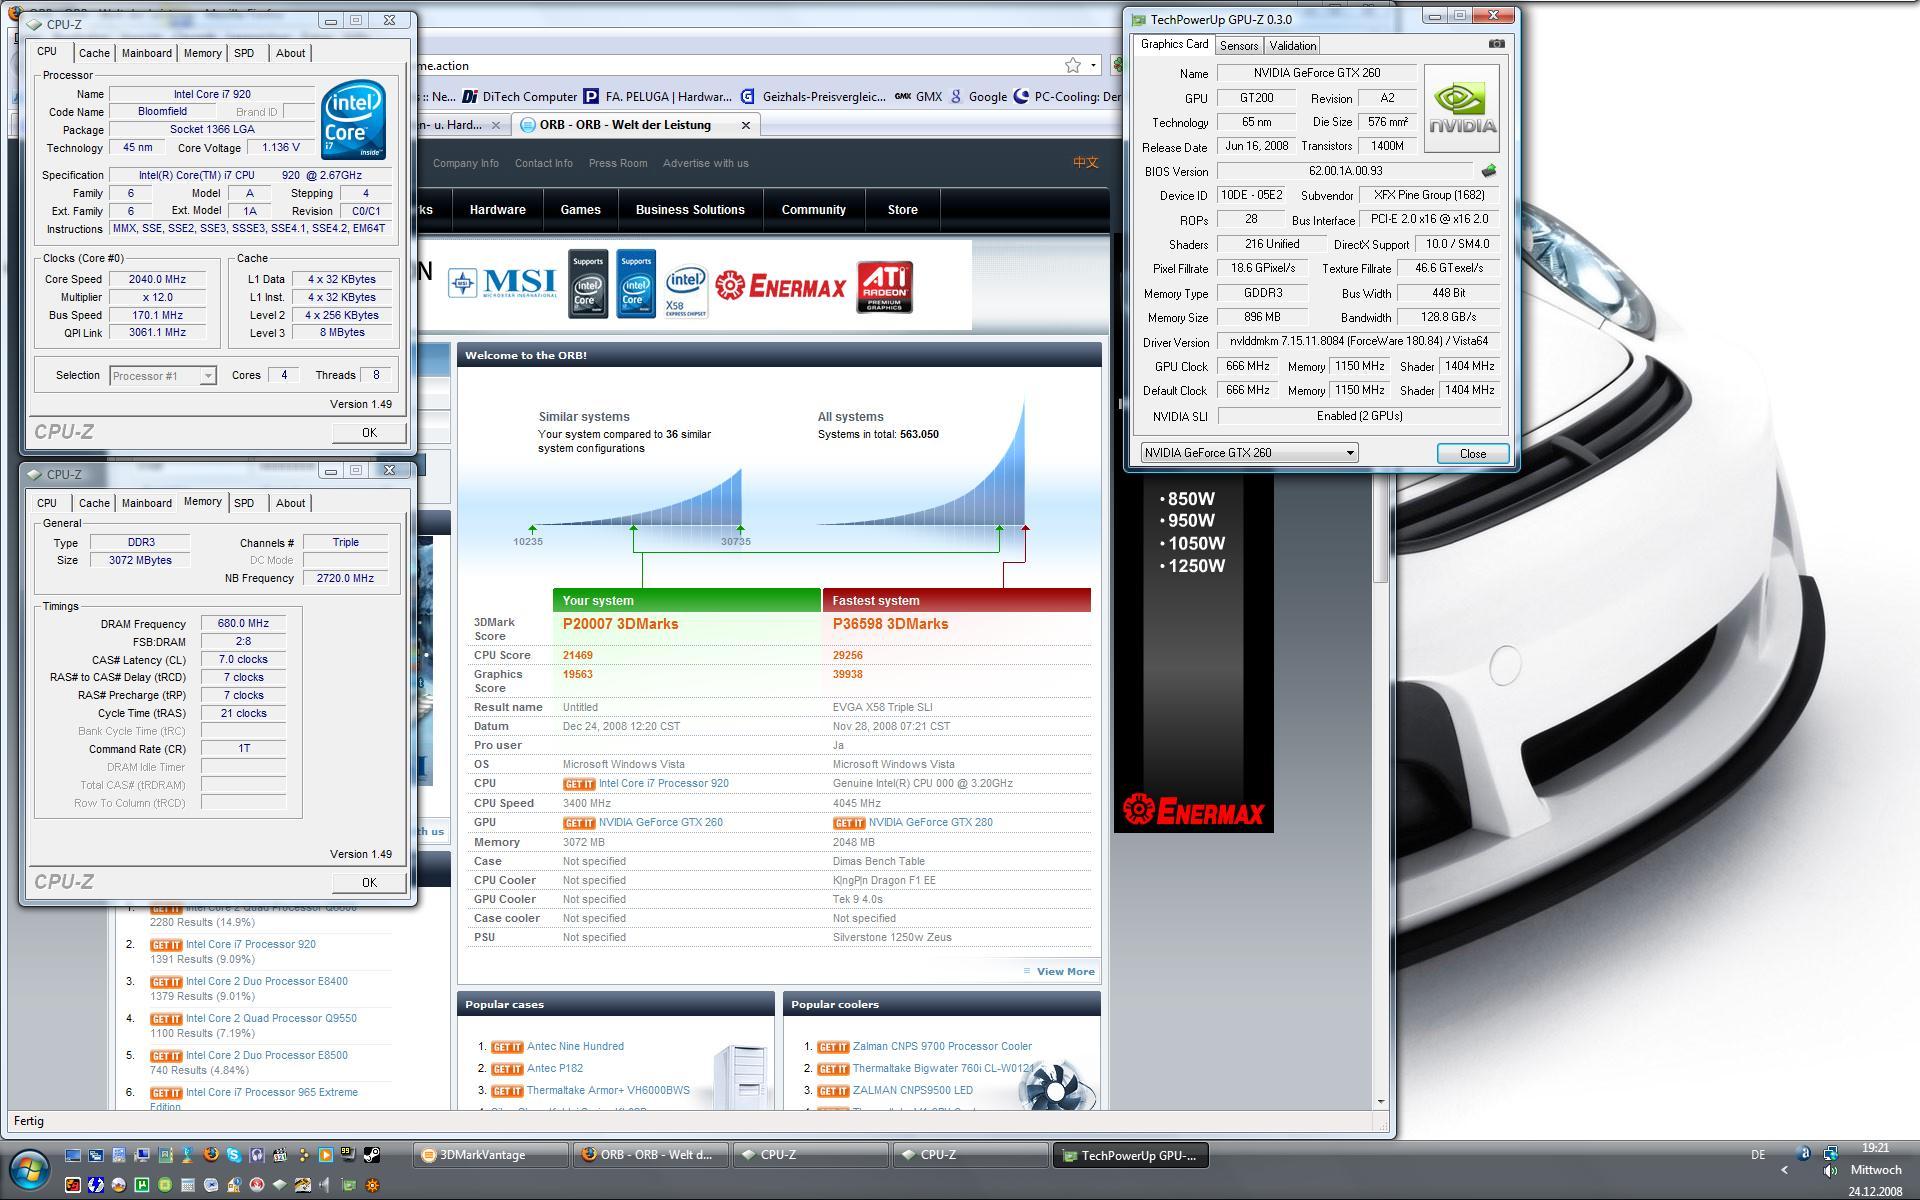
Task: Open the Press Room link
Action: click(617, 163)
